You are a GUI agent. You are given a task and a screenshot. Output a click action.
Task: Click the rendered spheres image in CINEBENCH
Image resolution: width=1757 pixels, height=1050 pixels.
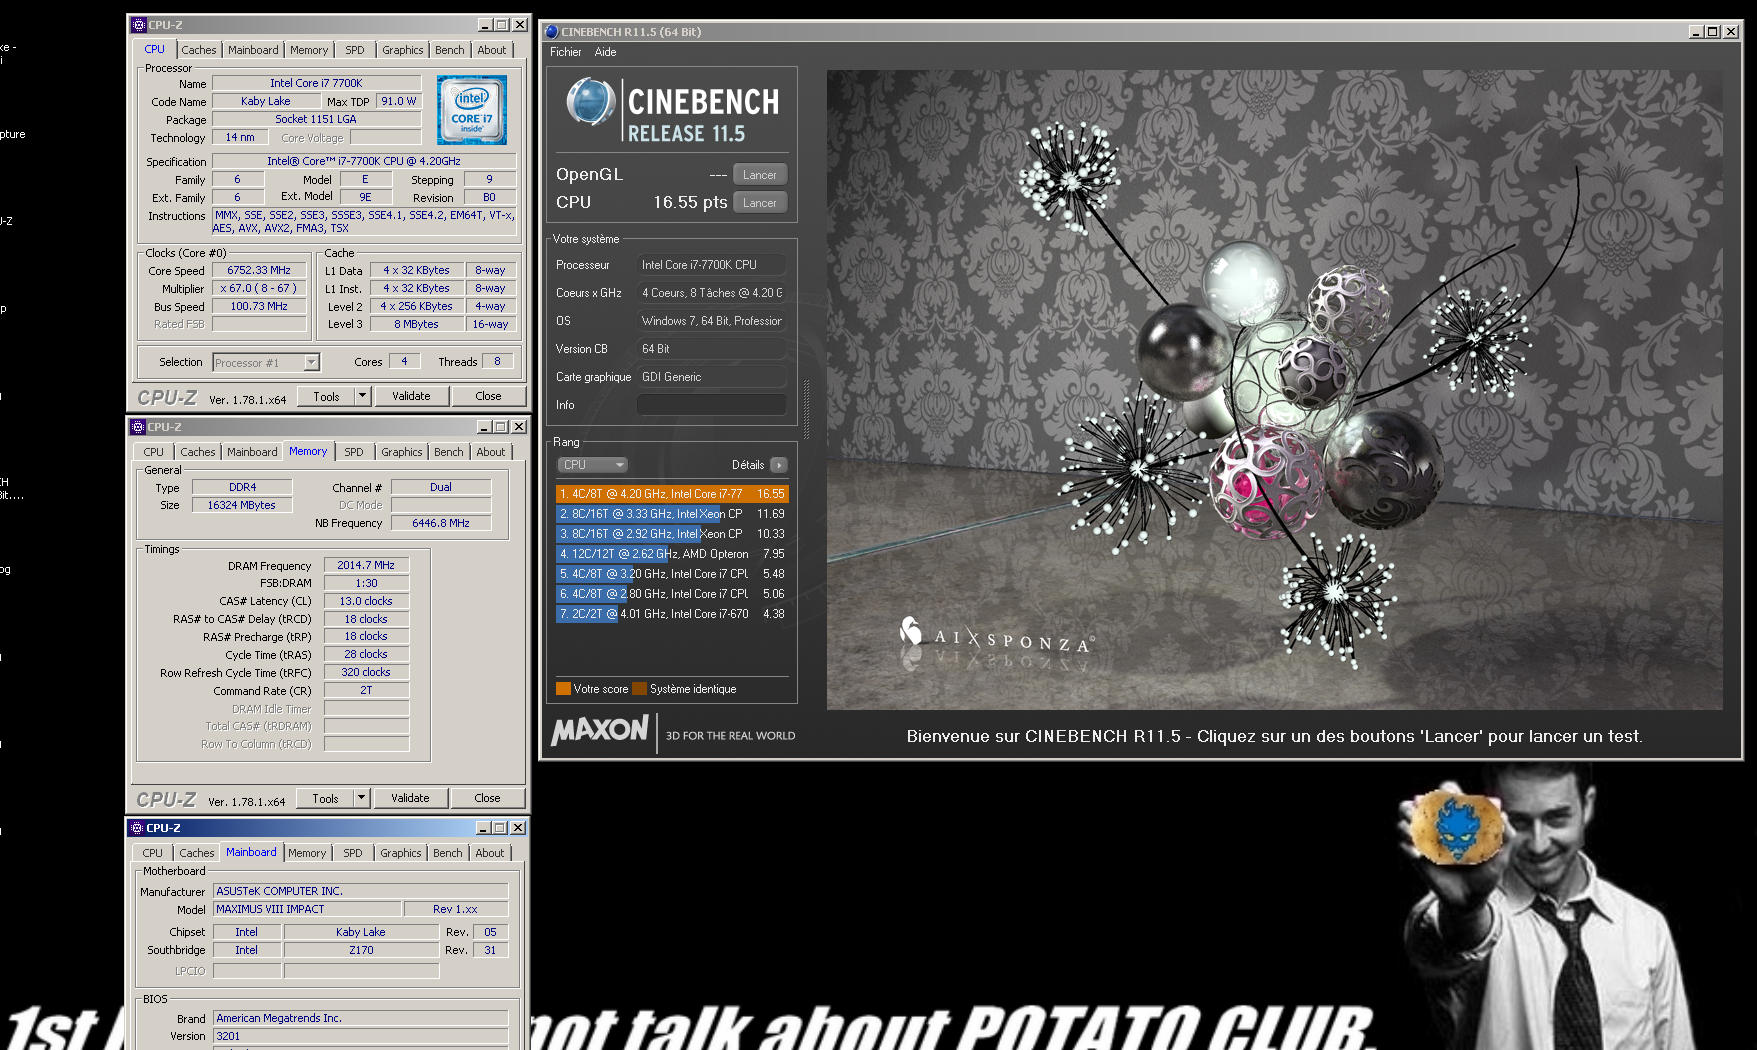point(1274,390)
